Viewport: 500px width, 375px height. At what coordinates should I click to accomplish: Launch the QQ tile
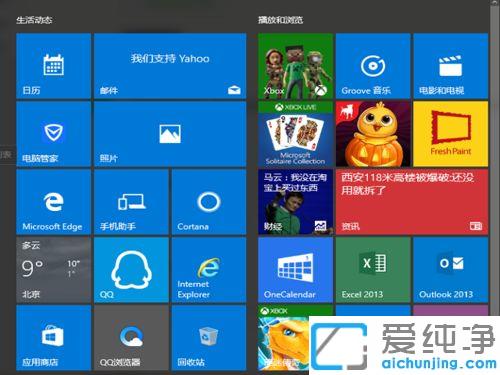131,270
